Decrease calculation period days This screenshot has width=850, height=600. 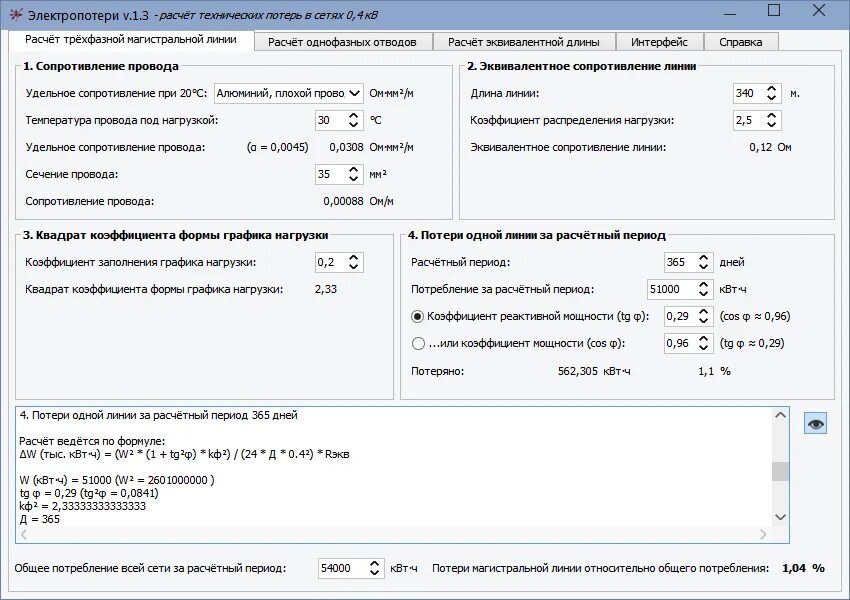(703, 267)
